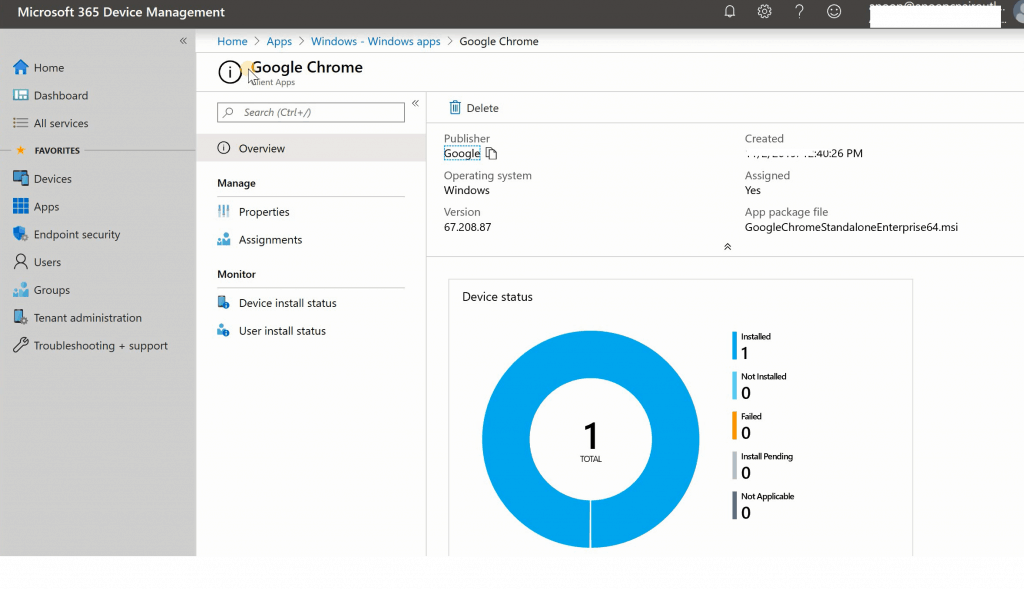Image resolution: width=1024 pixels, height=590 pixels.
Task: Open Troubleshooting + support
Action: click(x=101, y=346)
